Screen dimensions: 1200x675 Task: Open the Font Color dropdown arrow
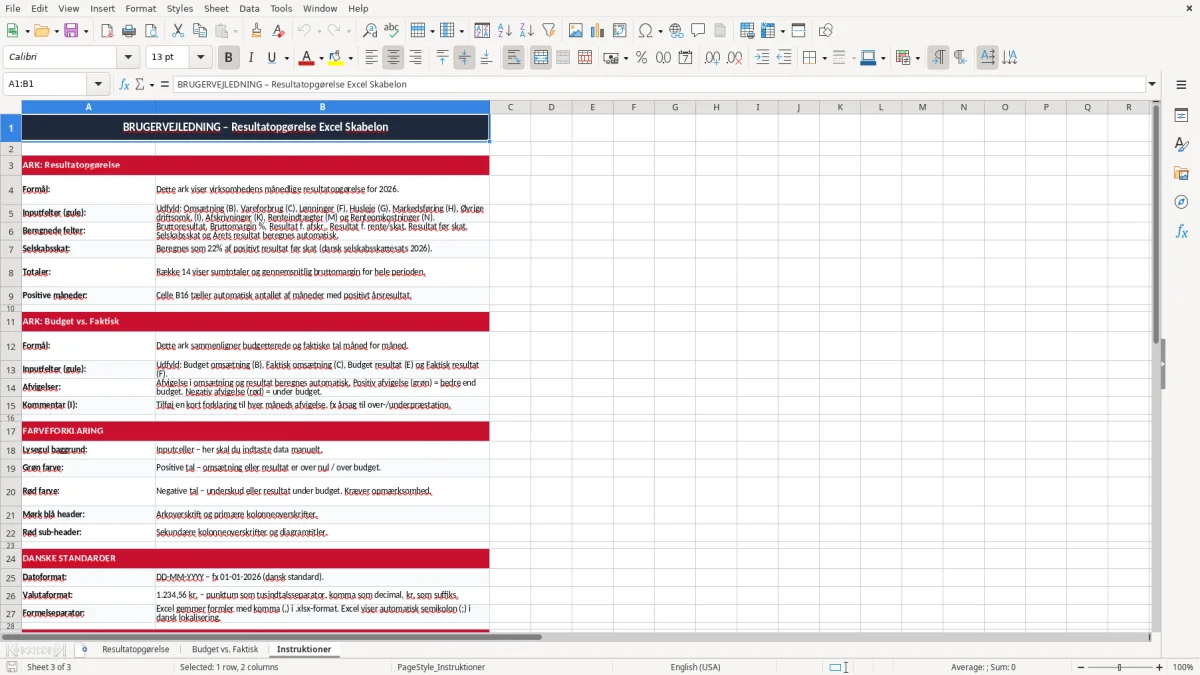click(x=321, y=58)
